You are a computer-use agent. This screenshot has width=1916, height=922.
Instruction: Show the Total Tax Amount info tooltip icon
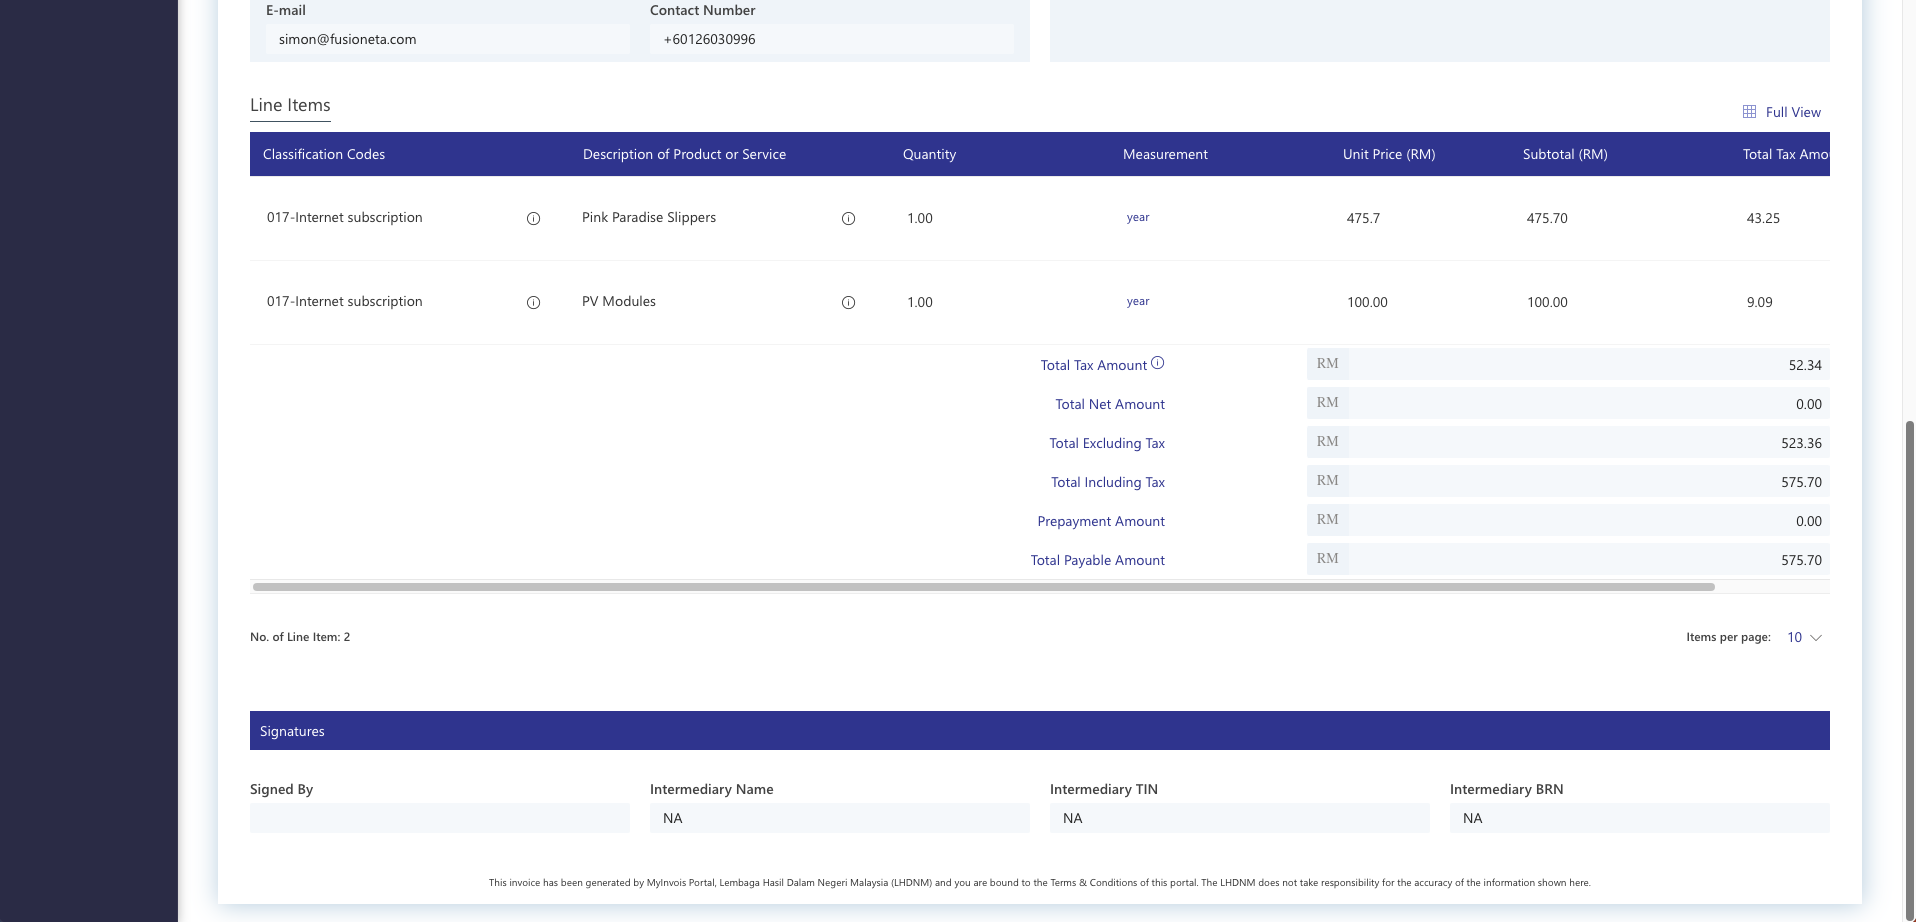click(1157, 364)
